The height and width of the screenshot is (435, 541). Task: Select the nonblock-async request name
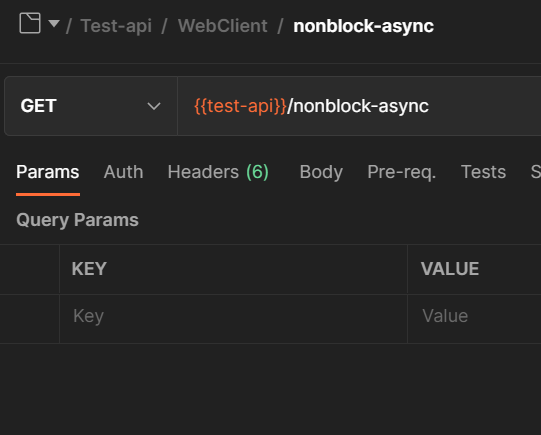tap(364, 26)
